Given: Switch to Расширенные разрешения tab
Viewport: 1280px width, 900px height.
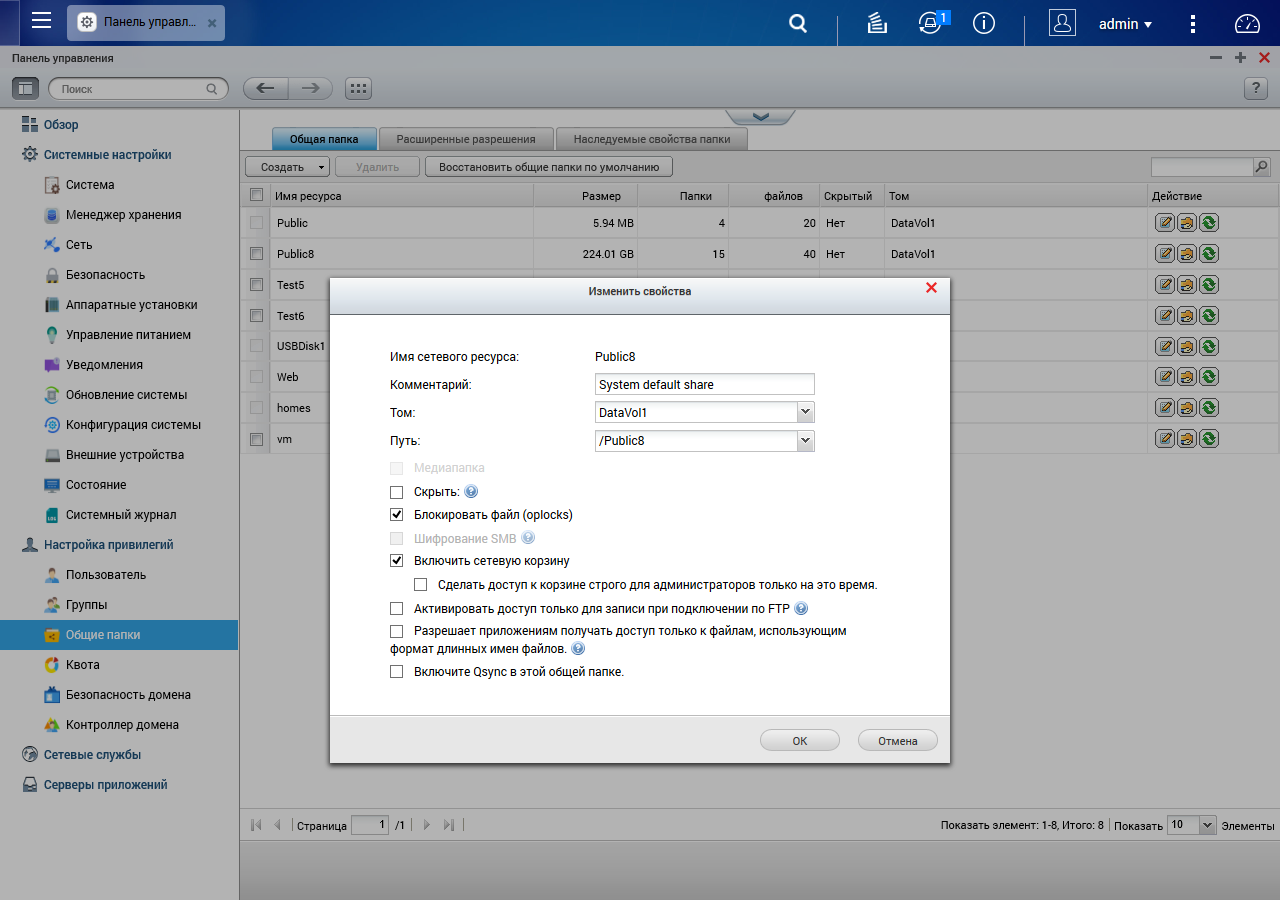Looking at the screenshot, I should point(466,140).
